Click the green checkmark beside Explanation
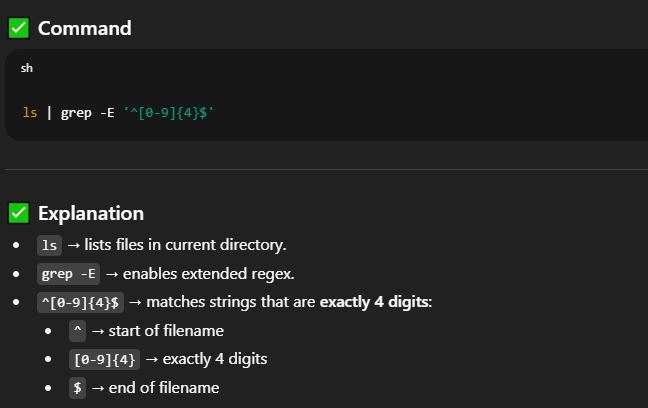The height and width of the screenshot is (408, 648). click(18, 213)
